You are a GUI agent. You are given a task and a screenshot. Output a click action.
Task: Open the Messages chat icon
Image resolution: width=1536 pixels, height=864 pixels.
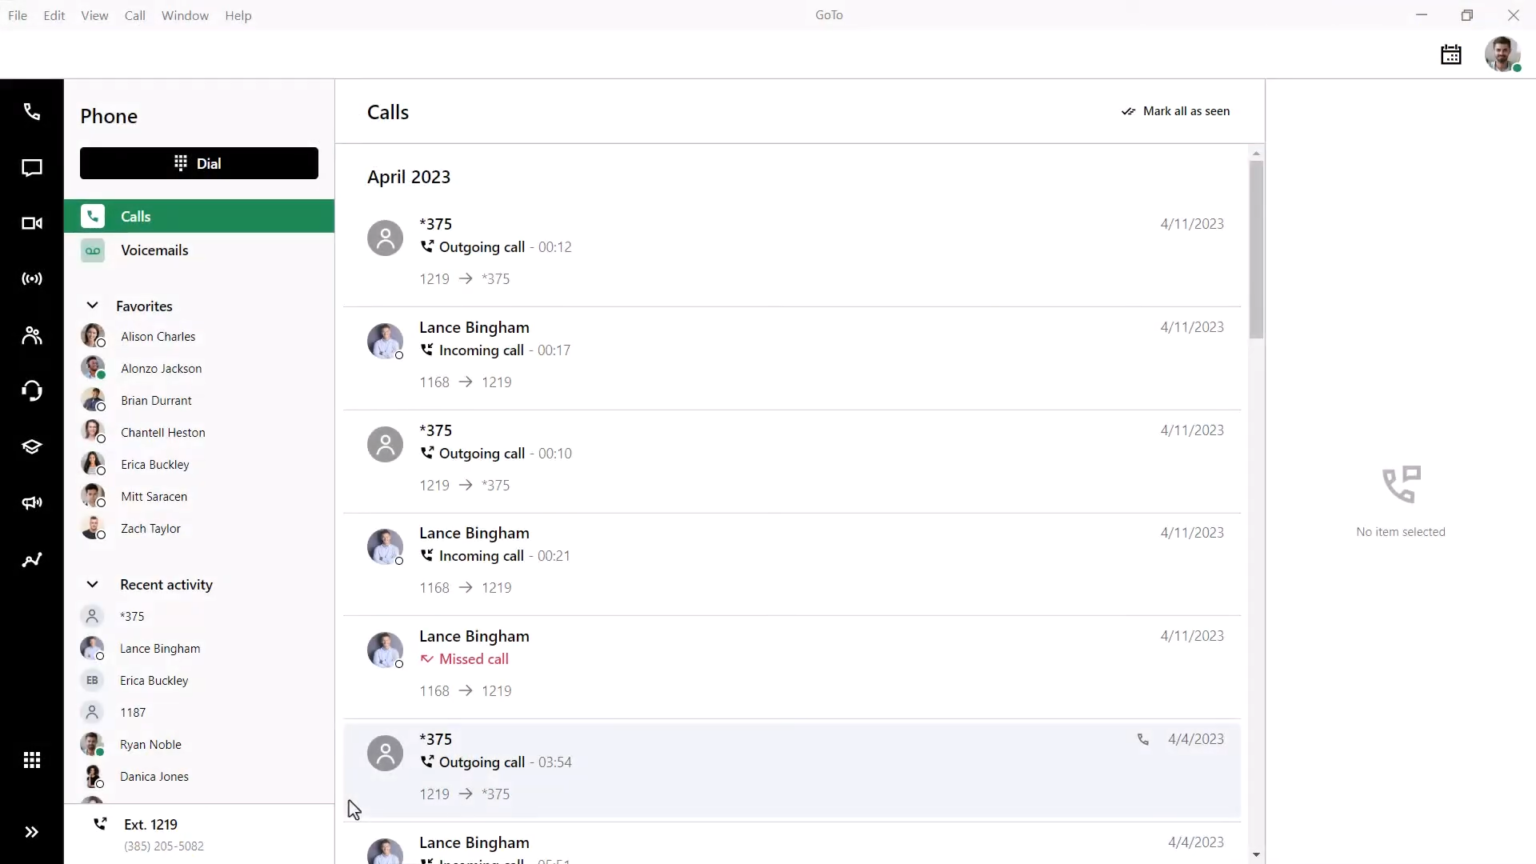pyautogui.click(x=31, y=167)
